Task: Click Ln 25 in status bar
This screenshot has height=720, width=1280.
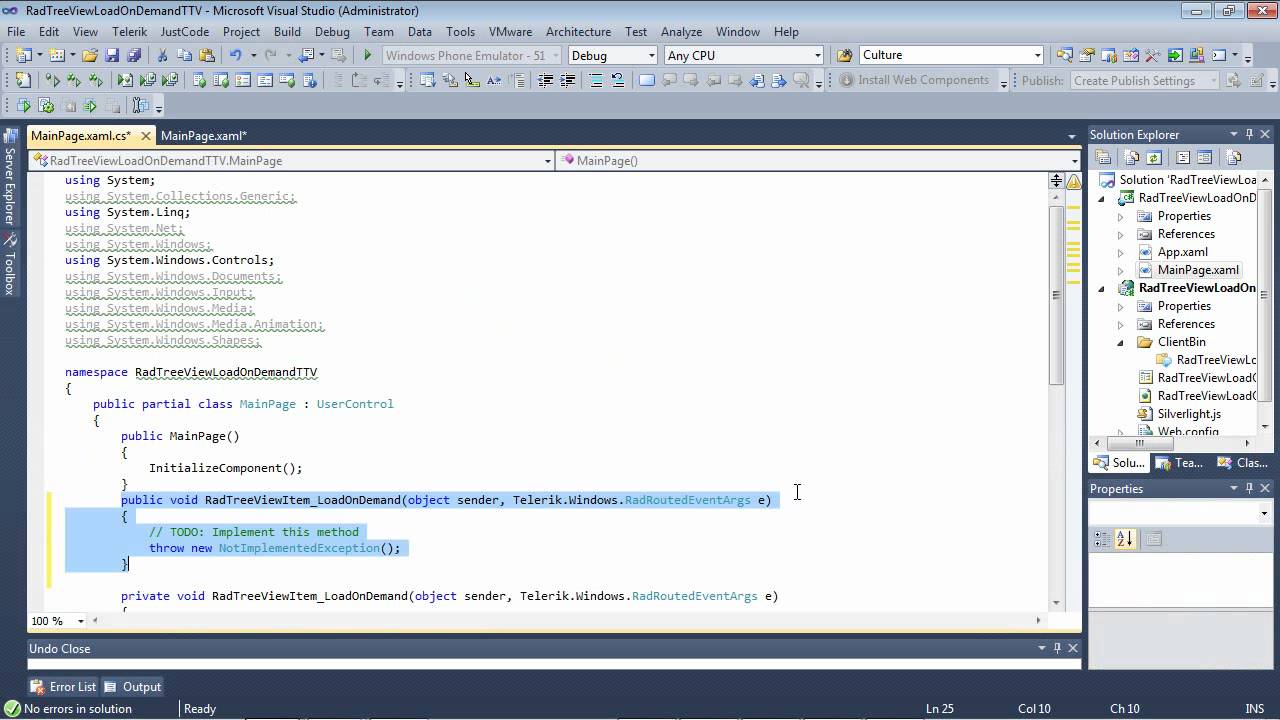Action: pyautogui.click(x=939, y=708)
